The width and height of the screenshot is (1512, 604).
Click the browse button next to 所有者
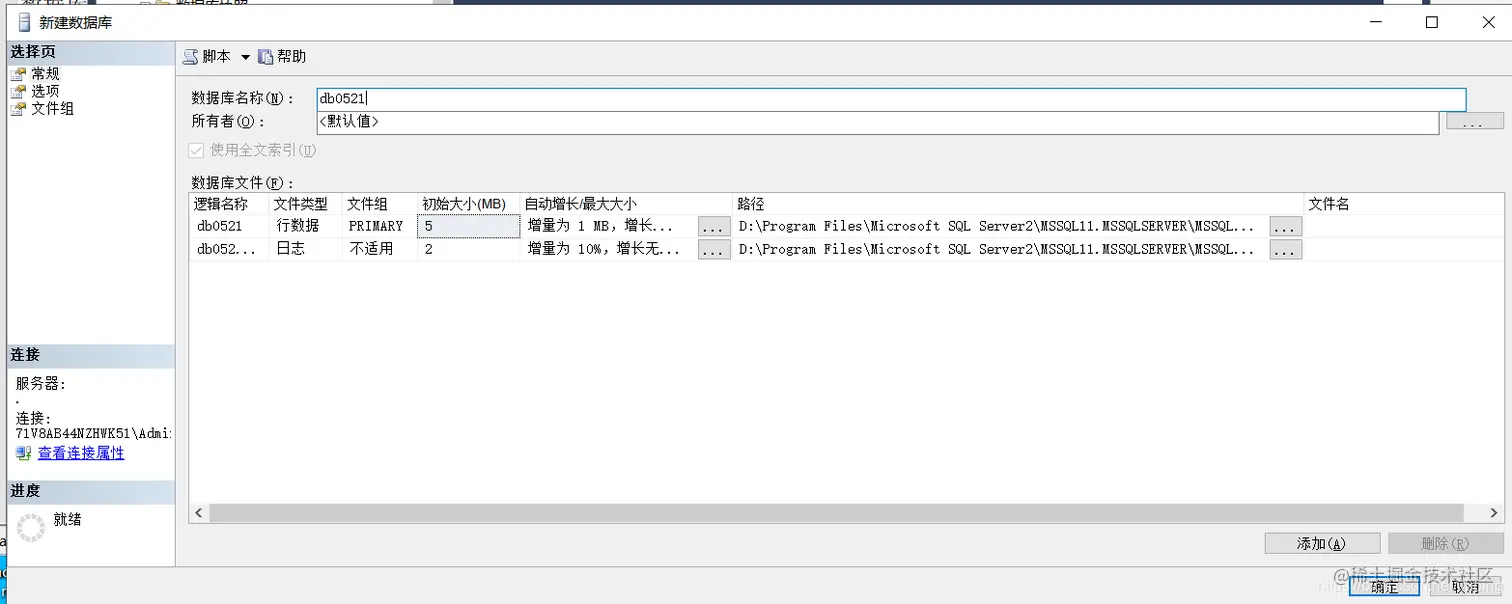[x=1475, y=122]
